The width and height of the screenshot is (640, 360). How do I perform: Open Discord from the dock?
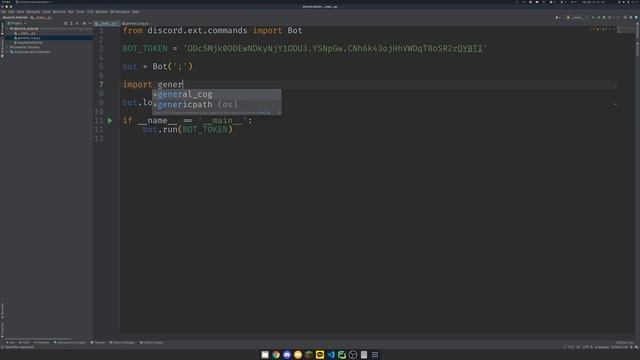coord(287,355)
